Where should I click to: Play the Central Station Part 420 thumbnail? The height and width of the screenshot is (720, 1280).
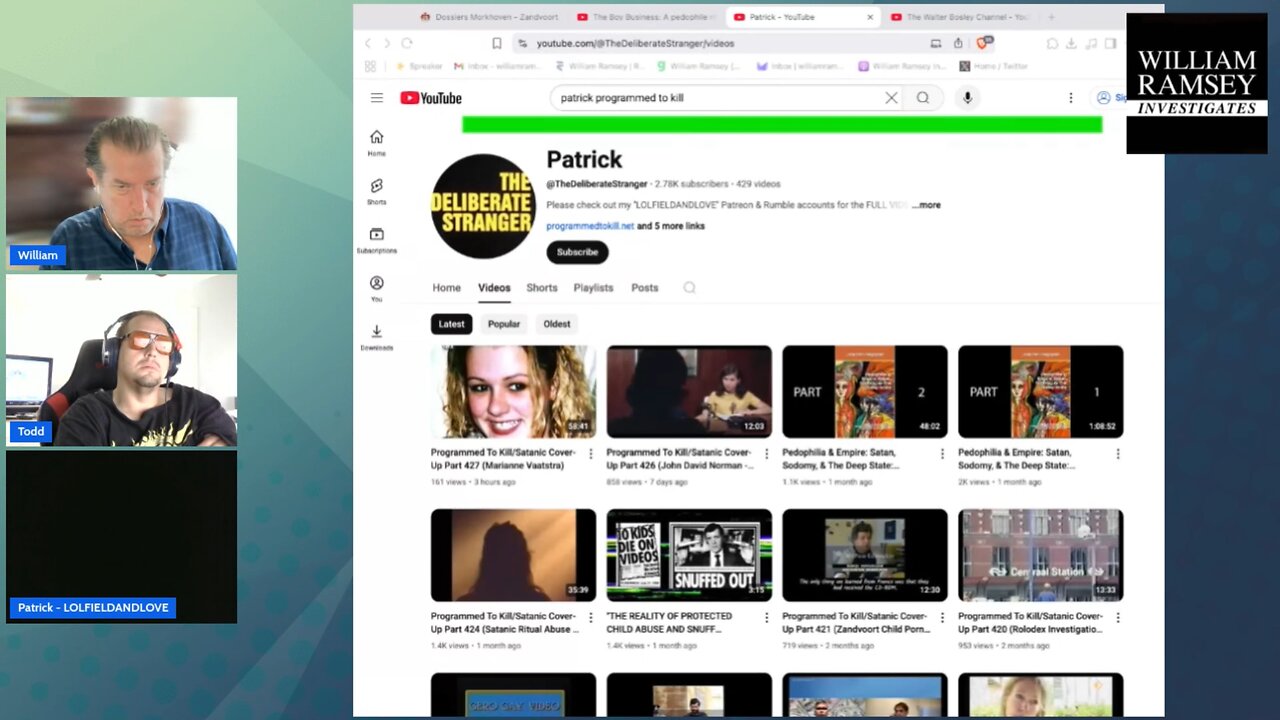coord(1041,555)
